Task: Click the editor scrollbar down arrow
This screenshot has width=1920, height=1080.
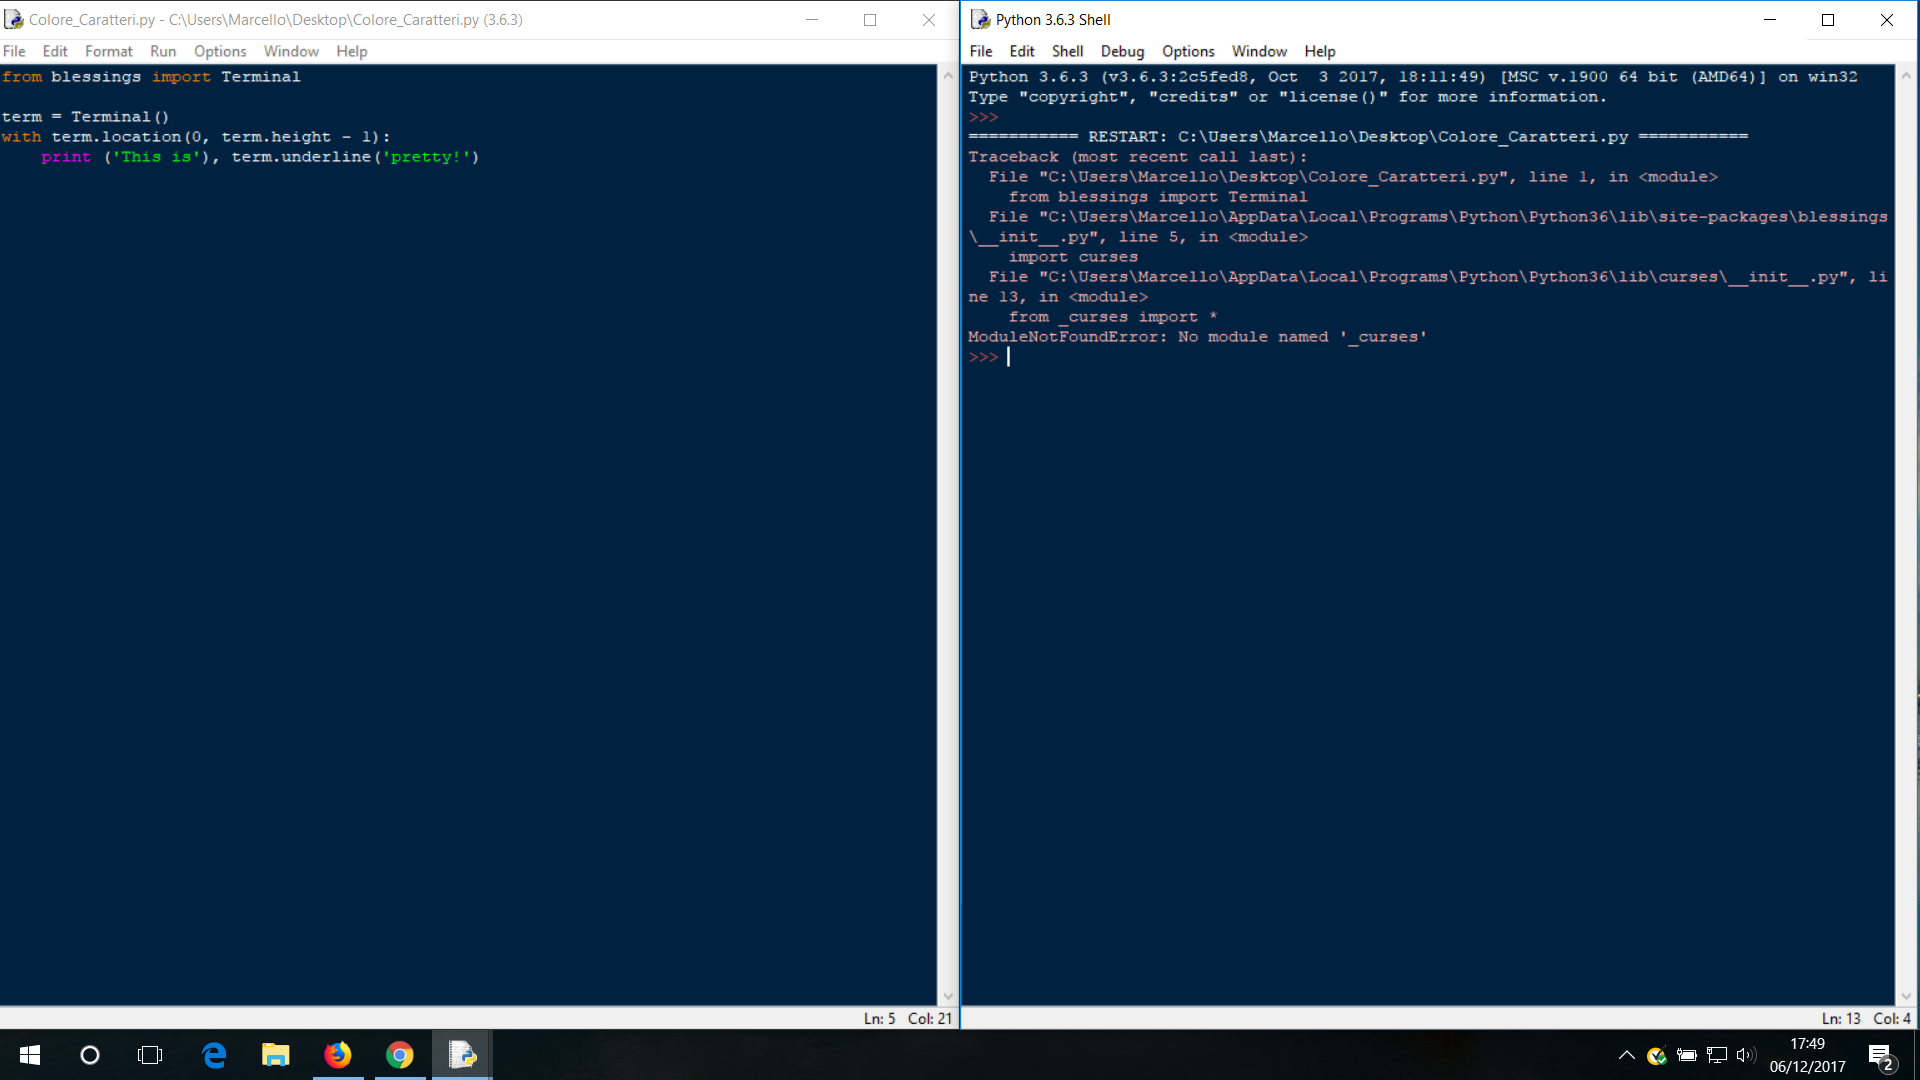Action: pyautogui.click(x=948, y=996)
